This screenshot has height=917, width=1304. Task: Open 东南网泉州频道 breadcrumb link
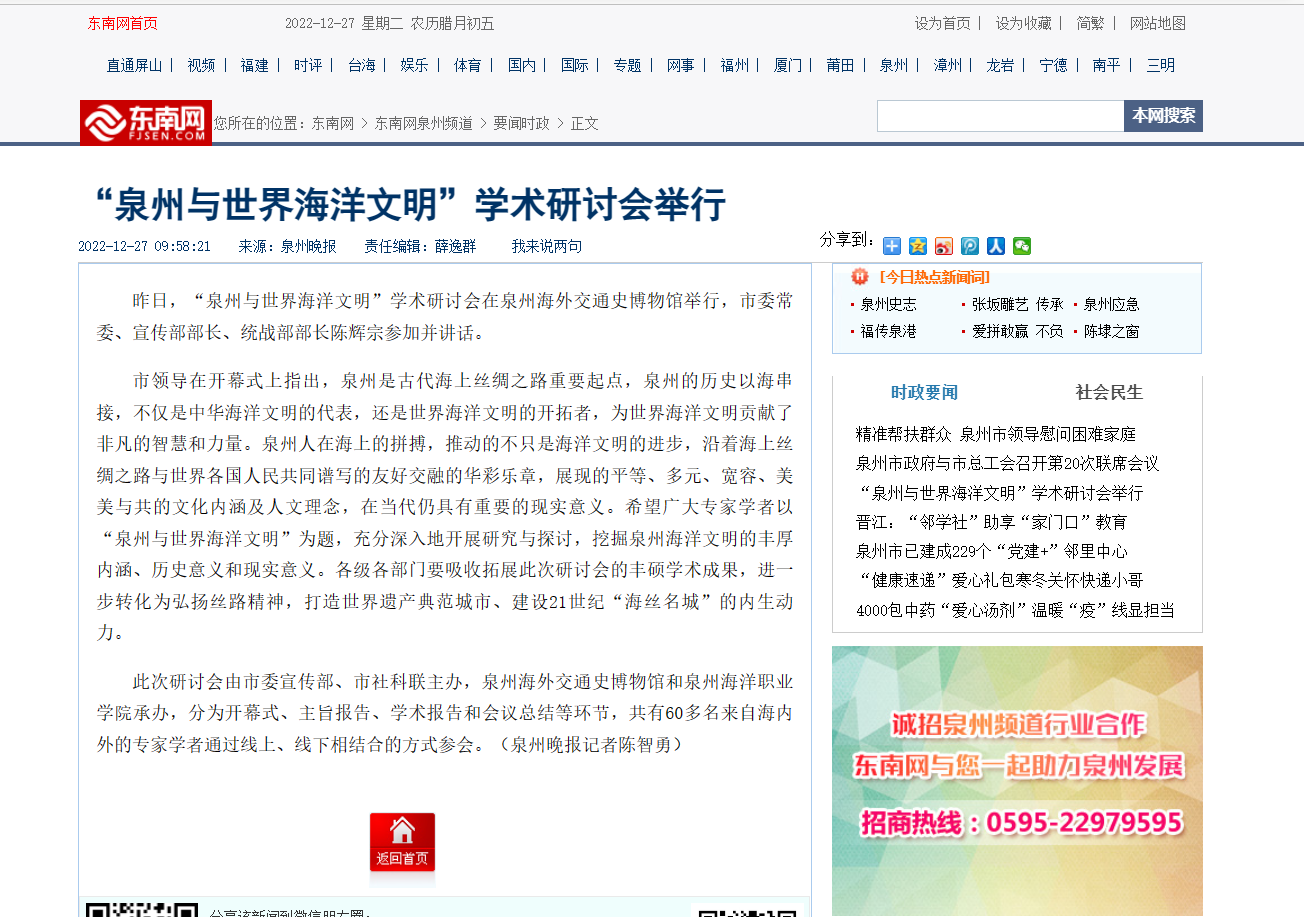coord(423,123)
